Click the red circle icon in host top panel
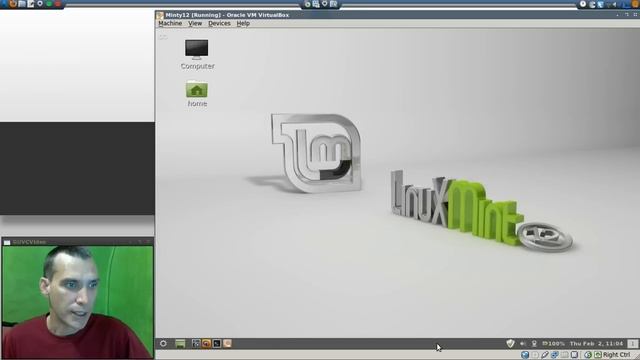This screenshot has height=360, width=640. point(58,4)
